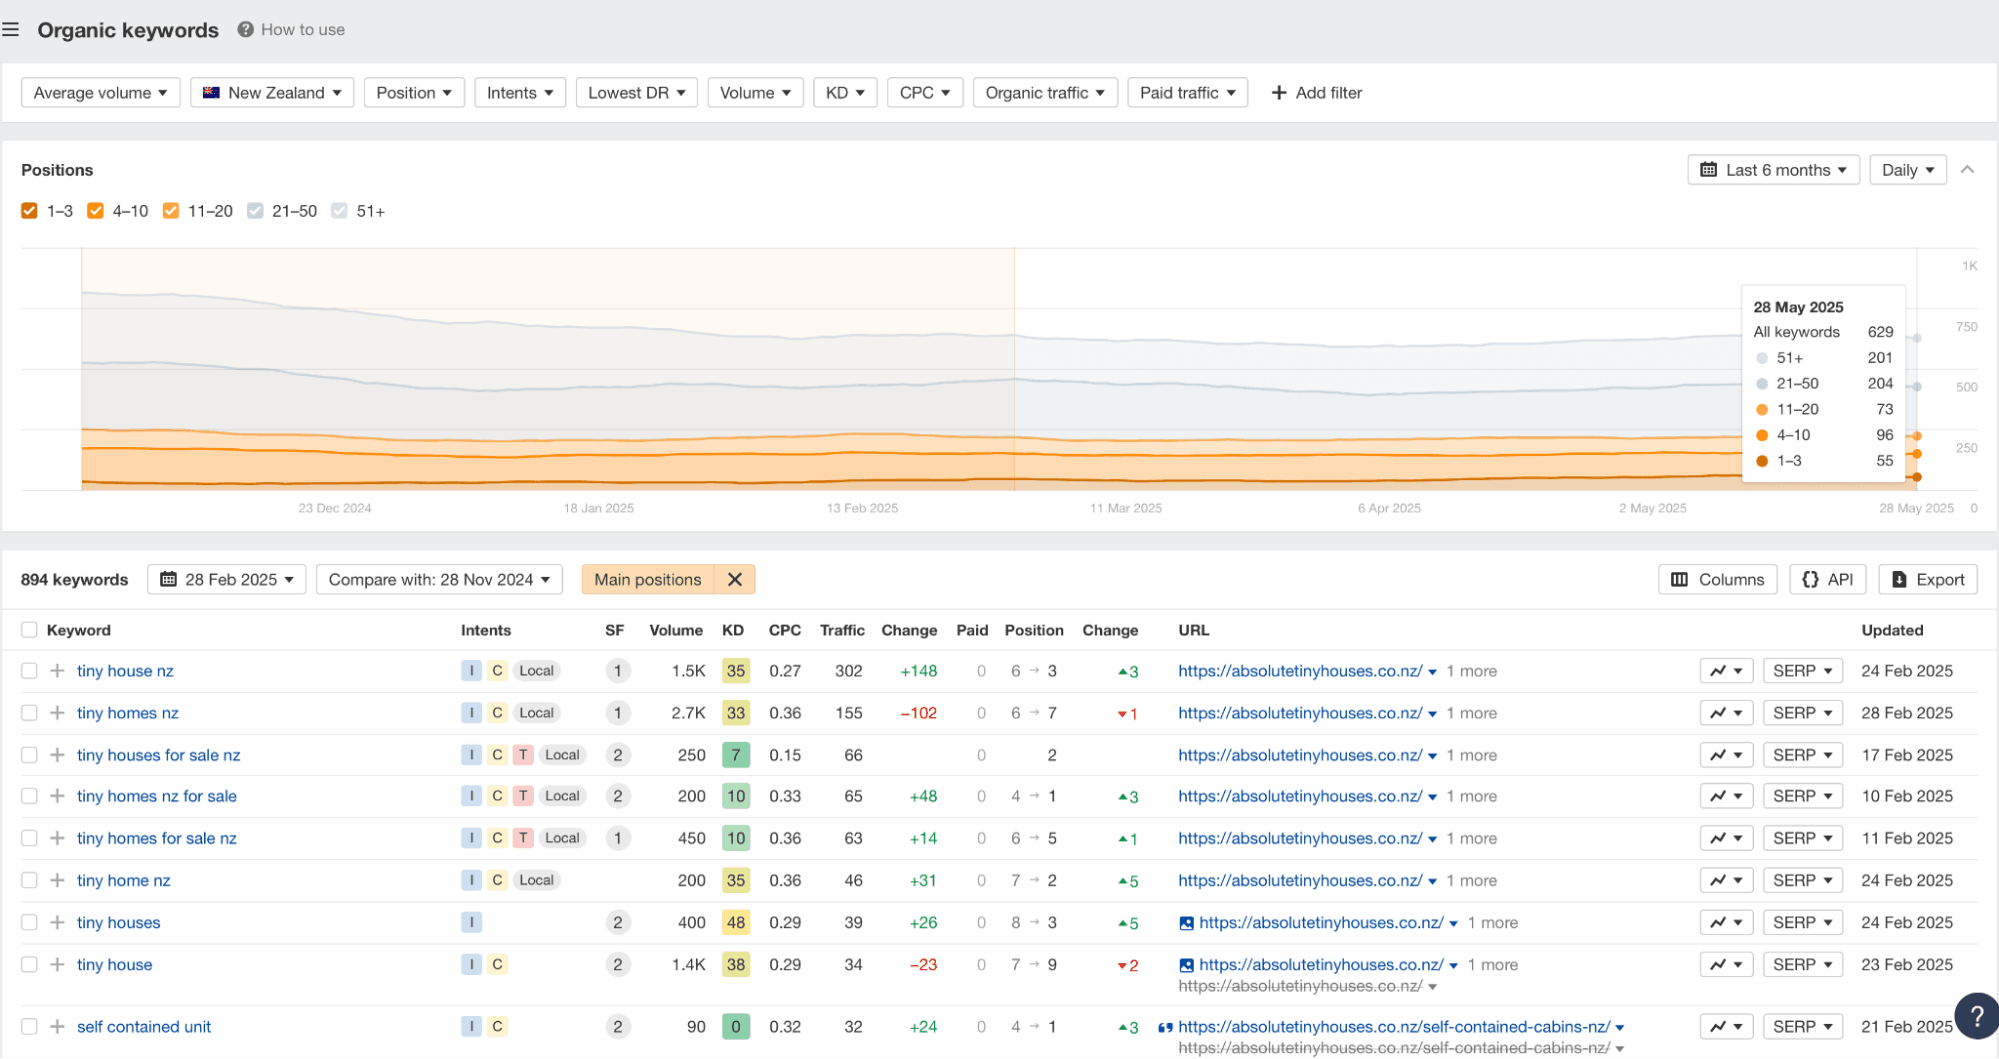Viewport: 1999px width, 1059px height.
Task: Open the Columns settings
Action: [1717, 580]
